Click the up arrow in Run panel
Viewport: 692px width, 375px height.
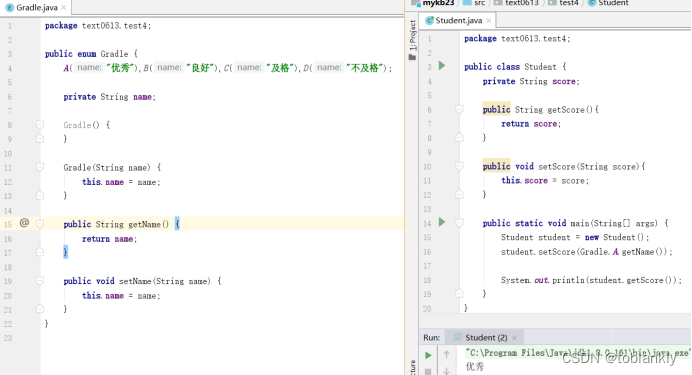click(447, 354)
